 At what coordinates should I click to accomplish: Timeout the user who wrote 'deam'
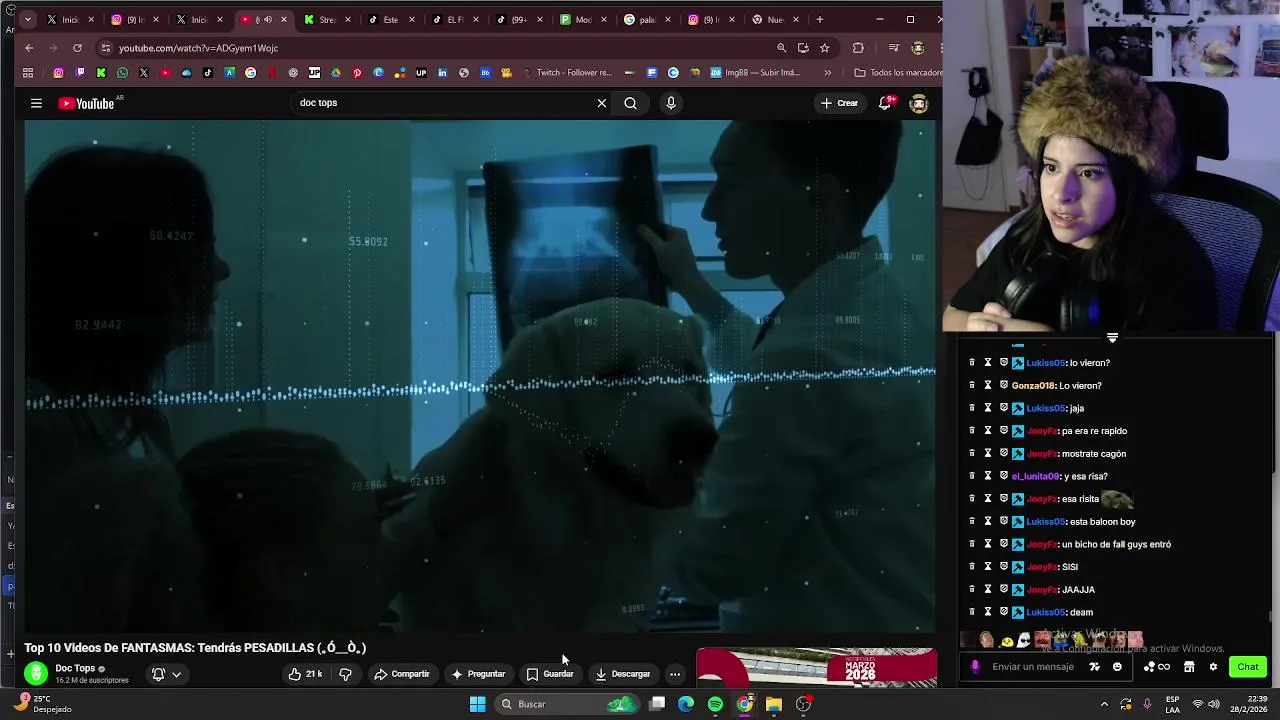pyautogui.click(x=987, y=613)
